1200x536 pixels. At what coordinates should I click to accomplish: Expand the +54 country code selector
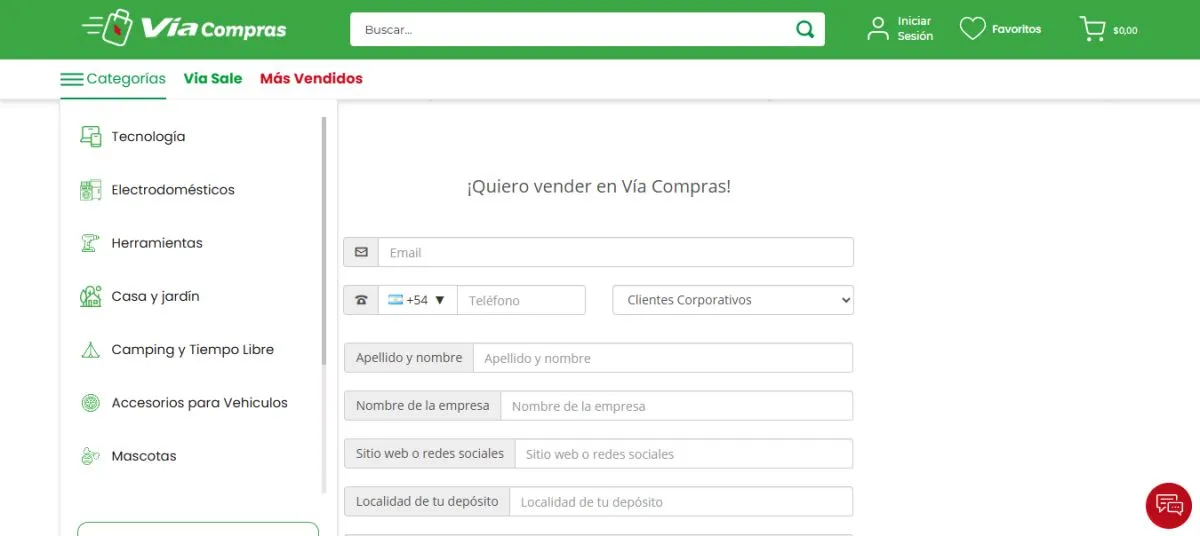tap(417, 300)
